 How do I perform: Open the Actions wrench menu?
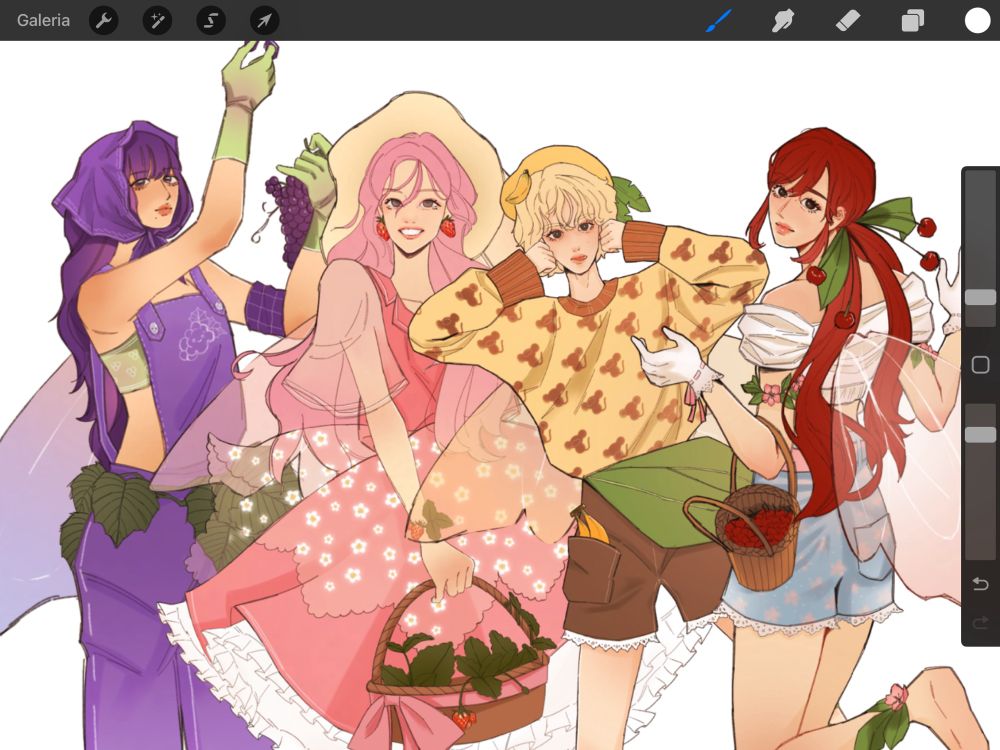[103, 21]
